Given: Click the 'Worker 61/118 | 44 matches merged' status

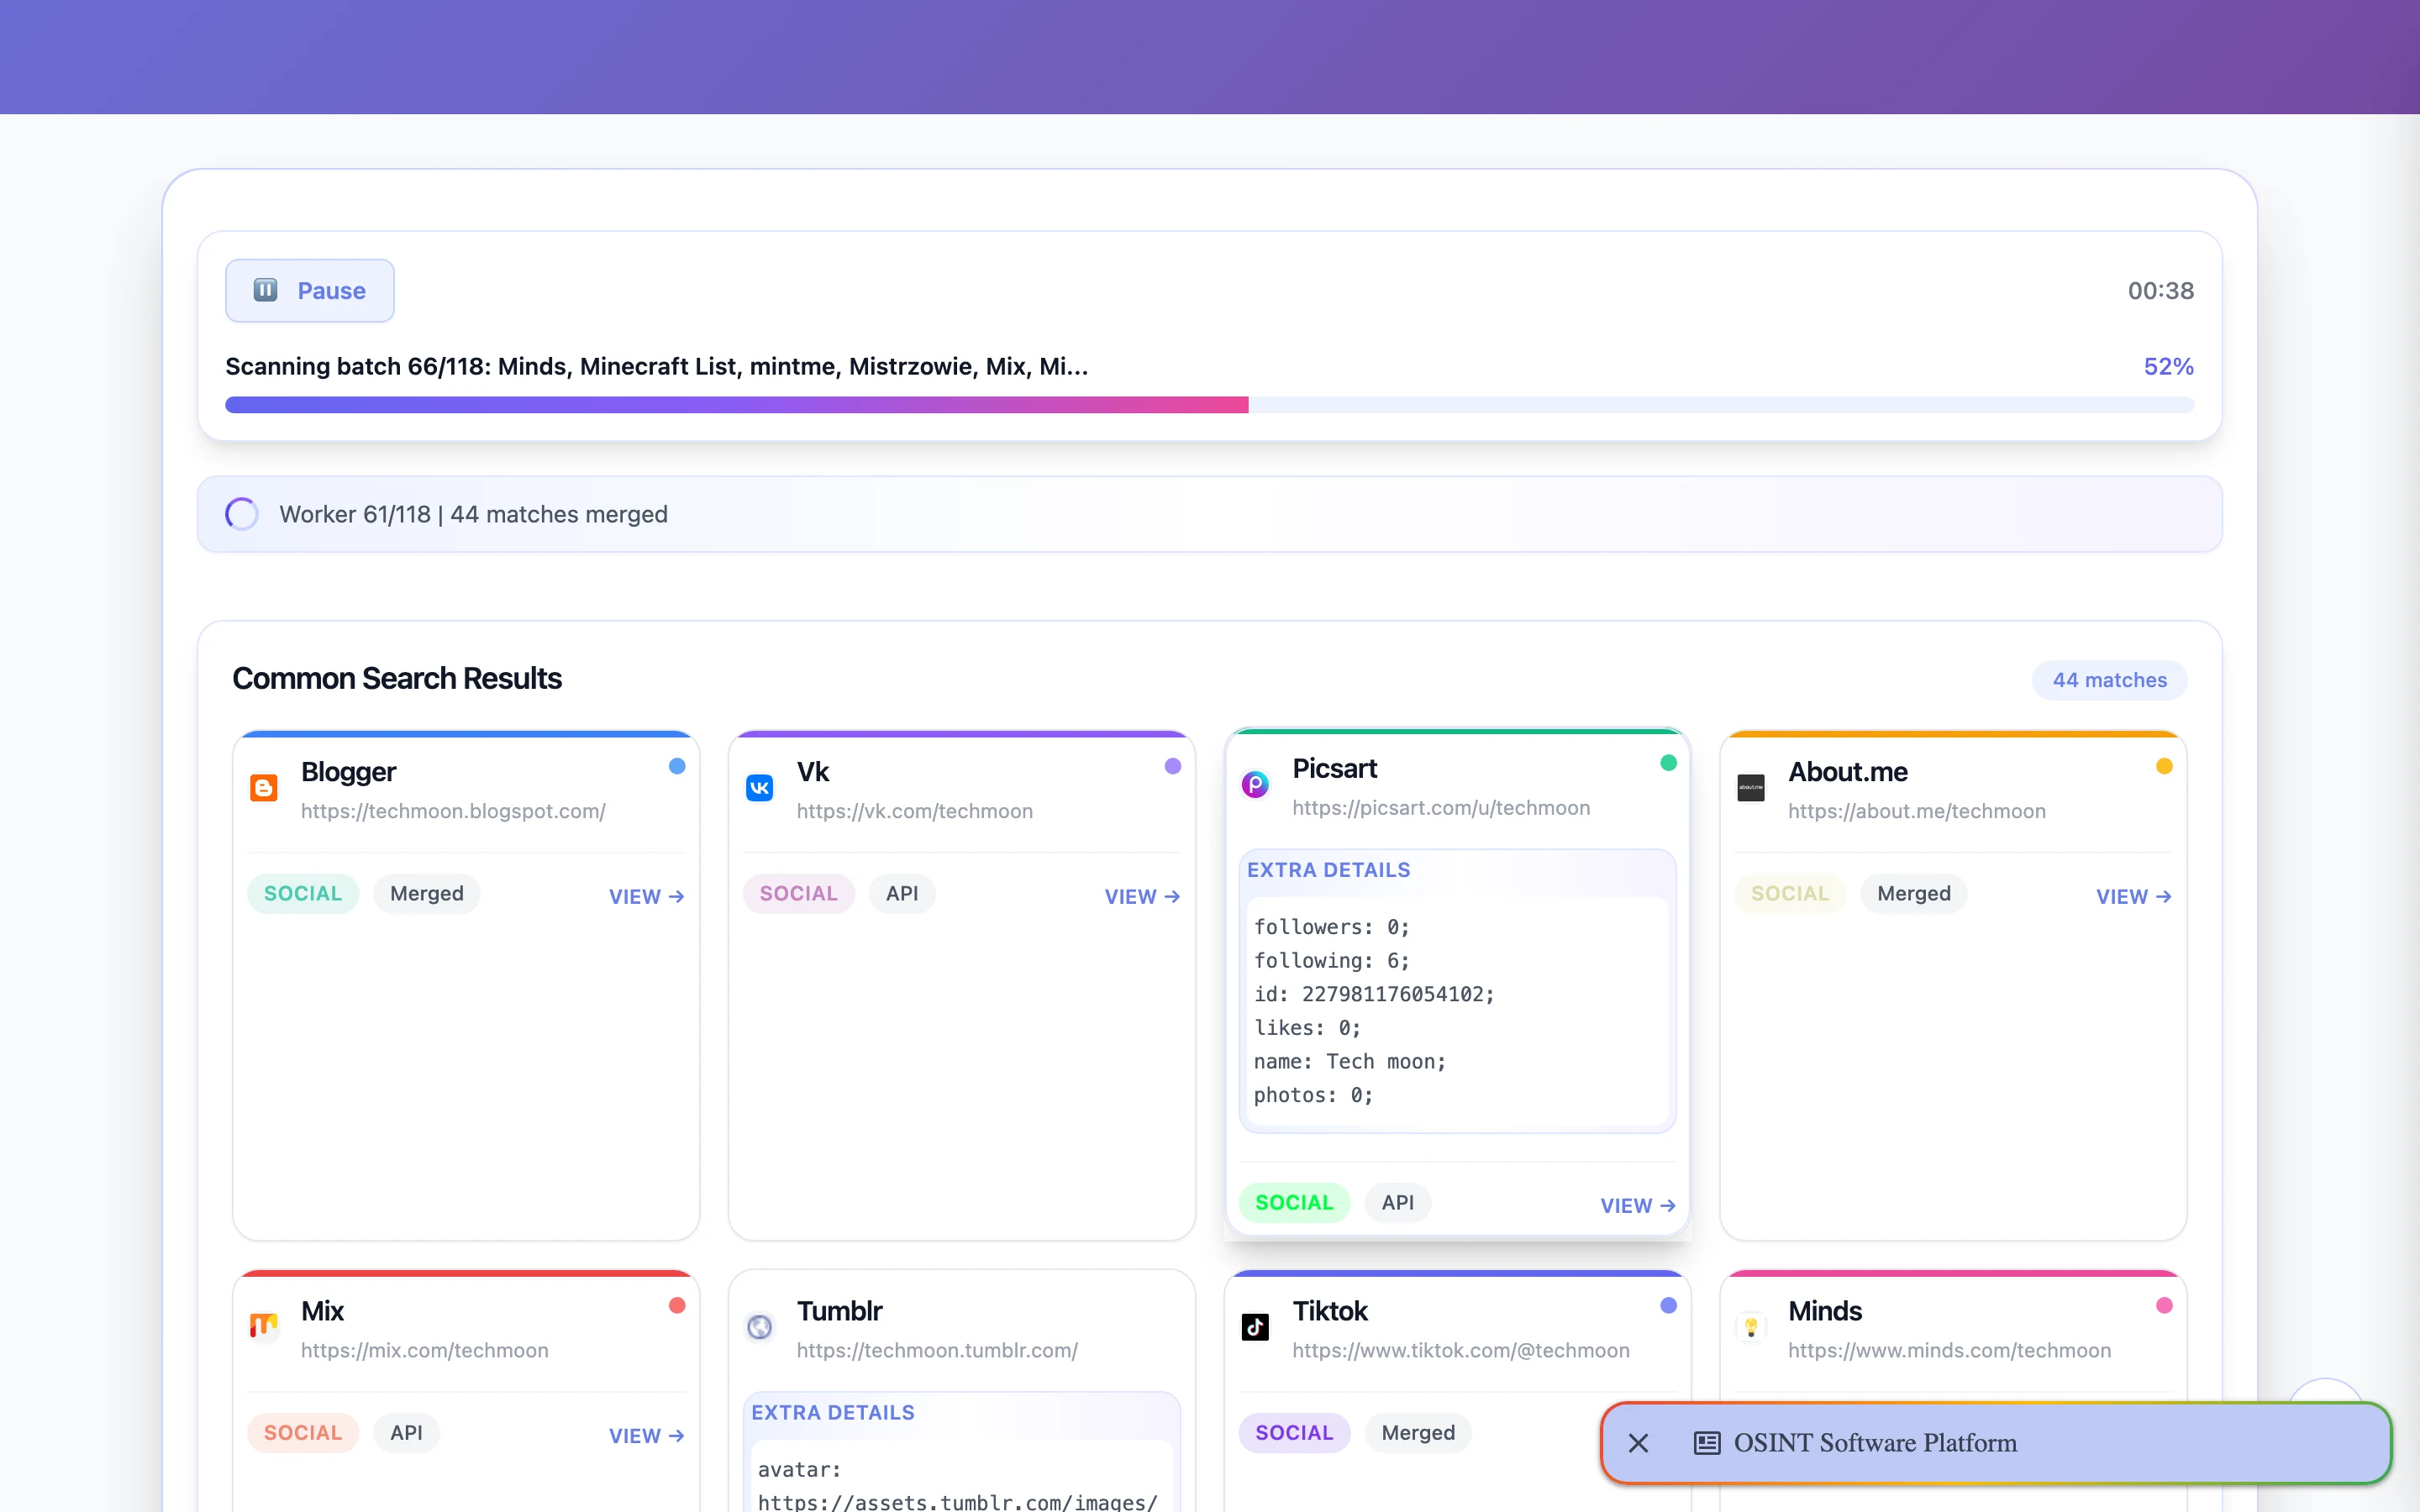Looking at the screenshot, I should 474,514.
